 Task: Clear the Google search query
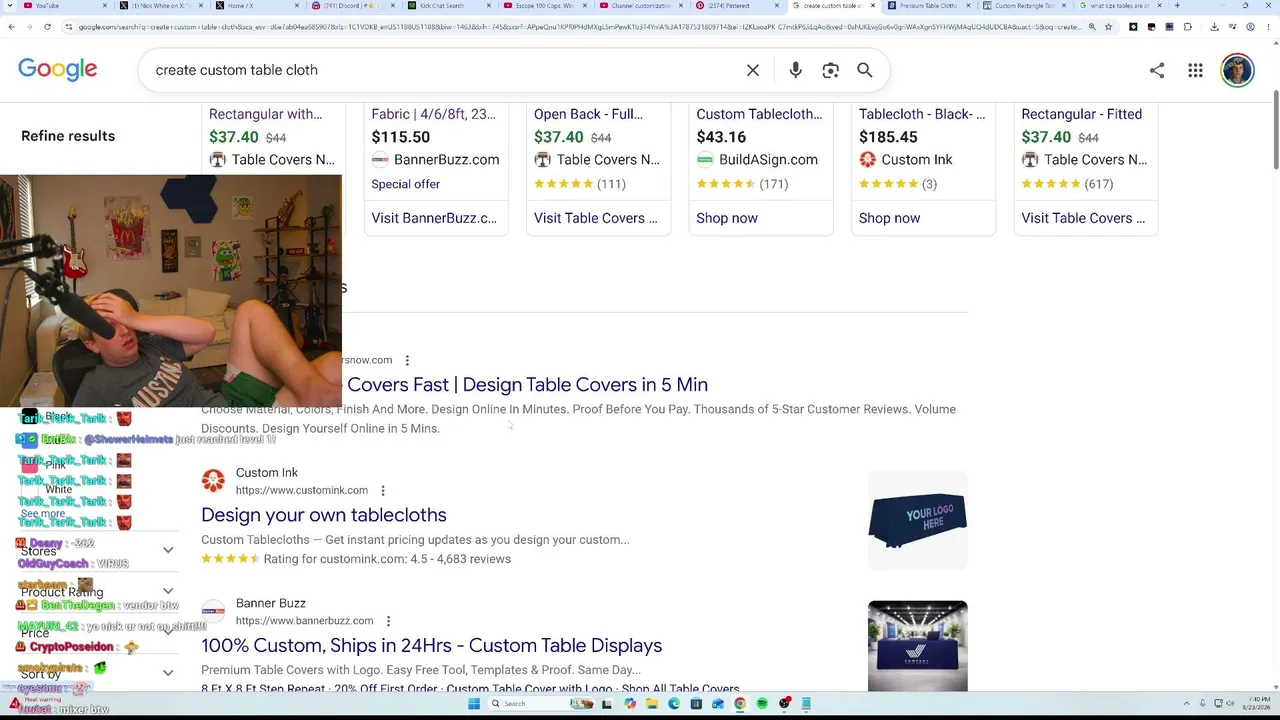753,70
